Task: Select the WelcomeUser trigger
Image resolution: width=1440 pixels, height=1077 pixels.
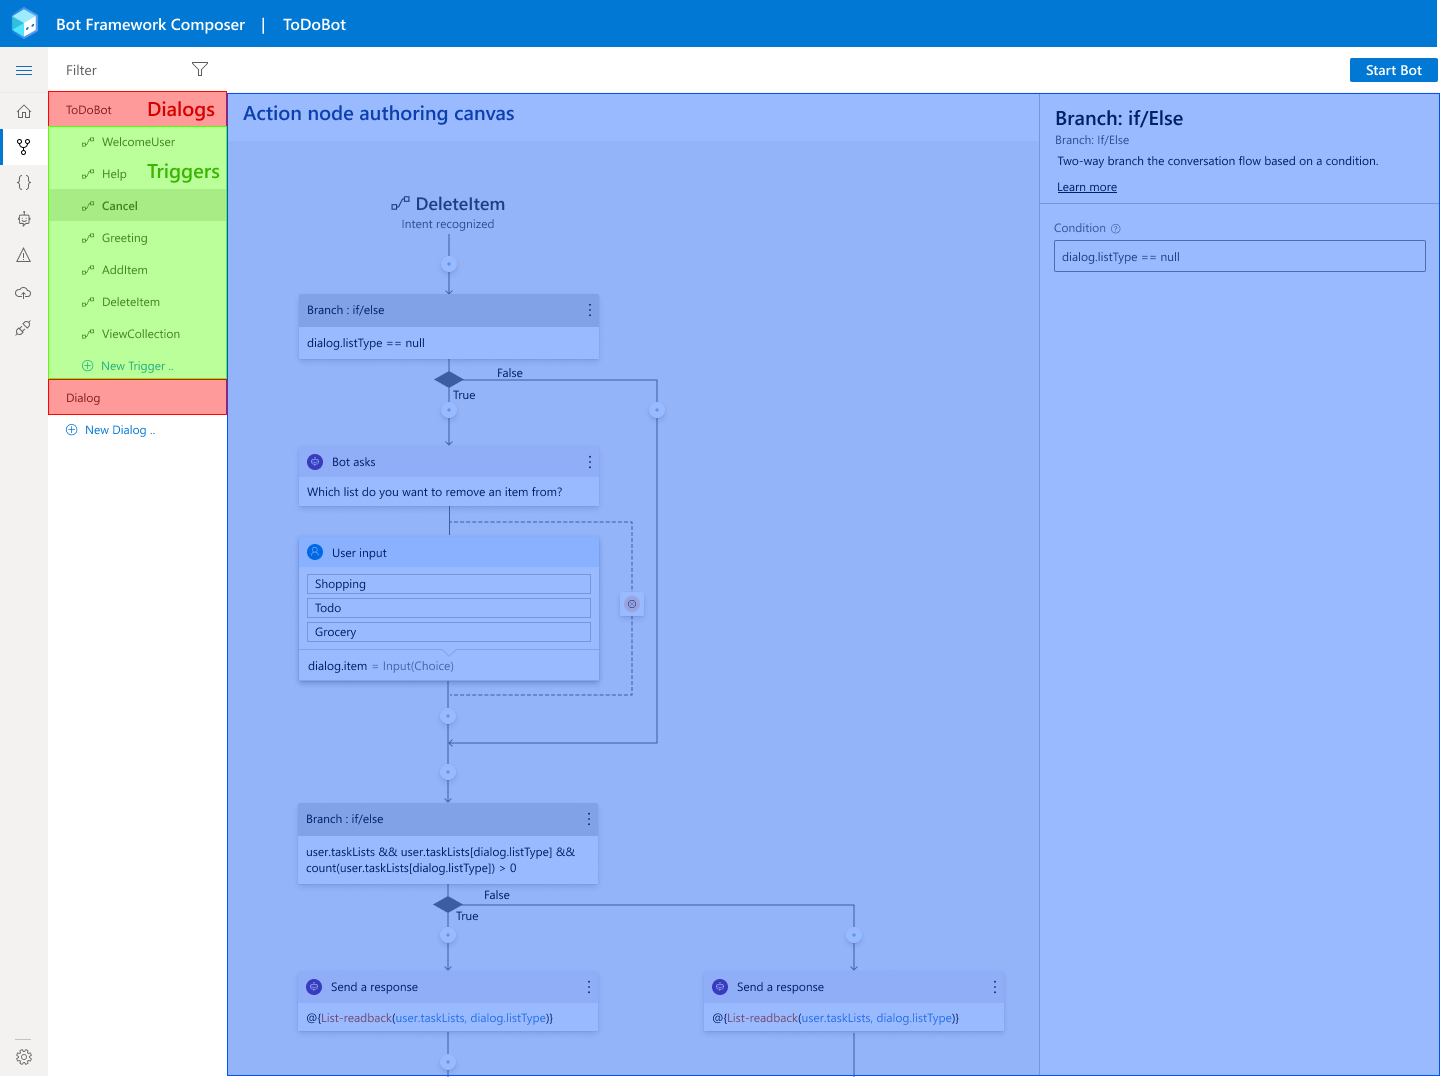Action: pos(138,142)
